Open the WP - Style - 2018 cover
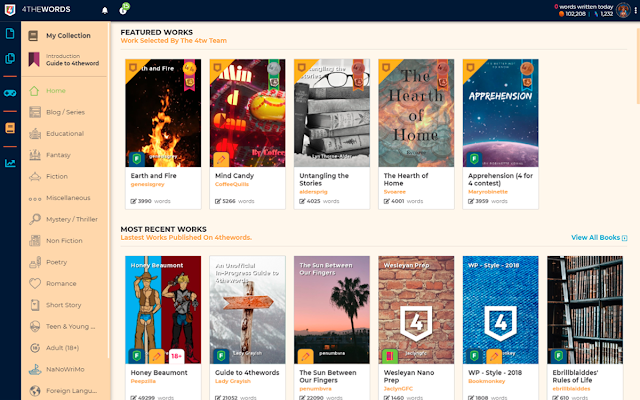Image resolution: width=640 pixels, height=400 pixels. [500, 310]
